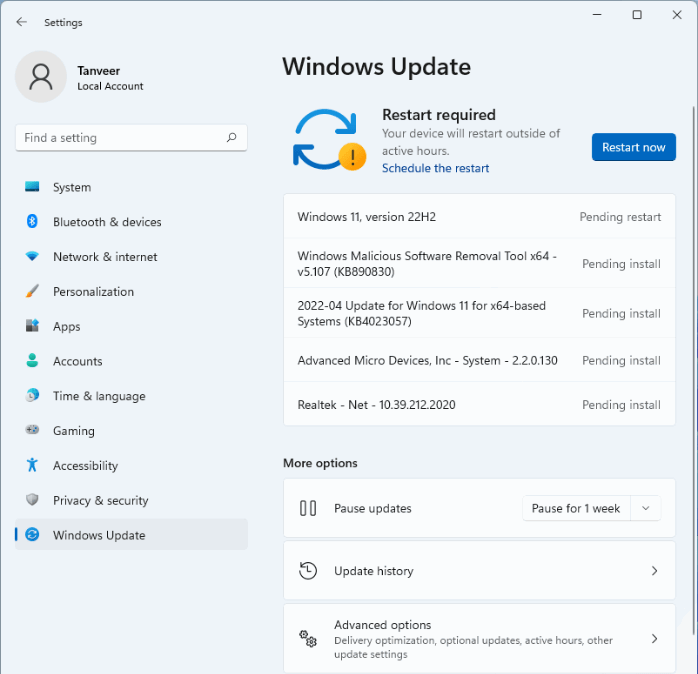Click the back arrow in Settings
698x674 pixels.
[21, 22]
